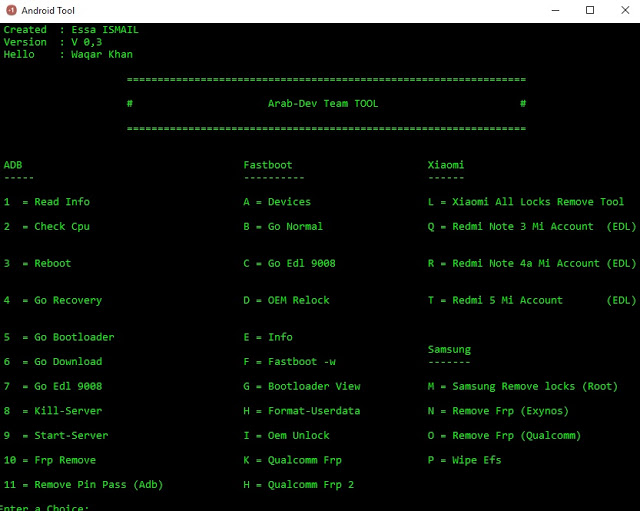
Task: Click the 'Bootloader View' option text
Action: [314, 386]
